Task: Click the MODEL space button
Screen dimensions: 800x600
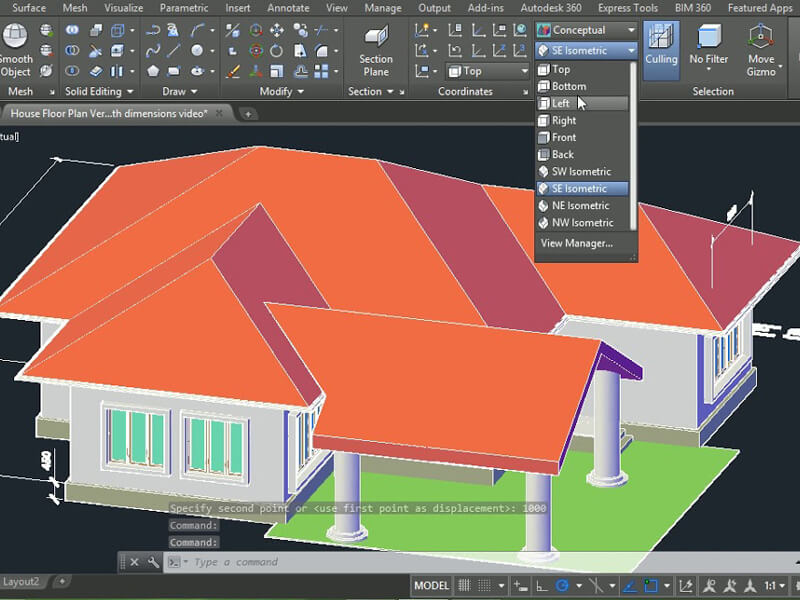Action: tap(431, 585)
